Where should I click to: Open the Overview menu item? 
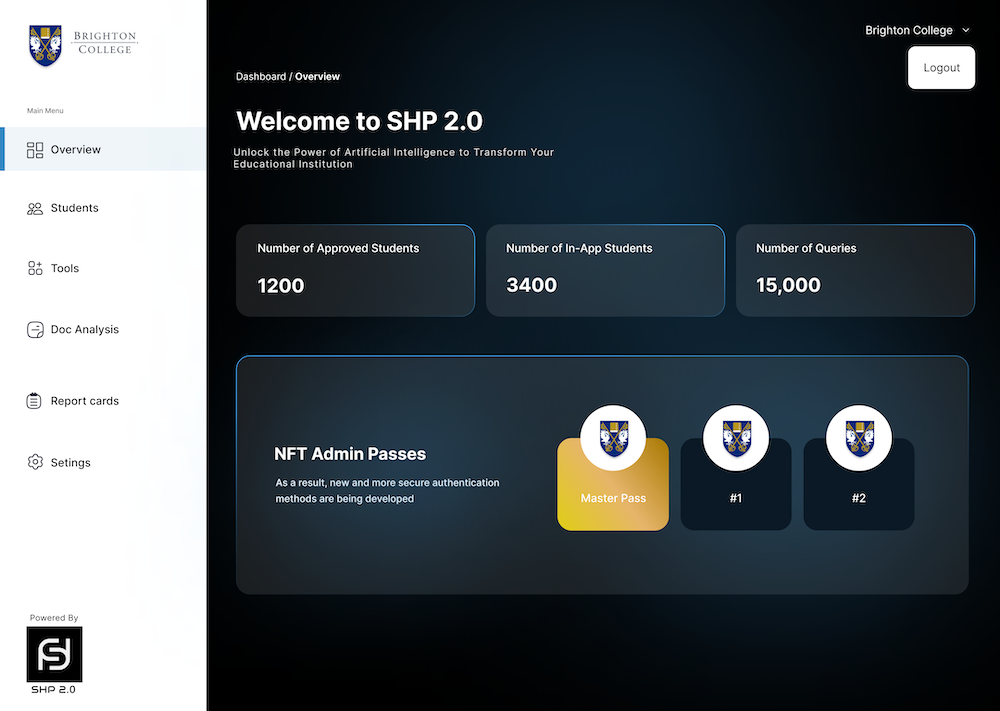coord(103,149)
